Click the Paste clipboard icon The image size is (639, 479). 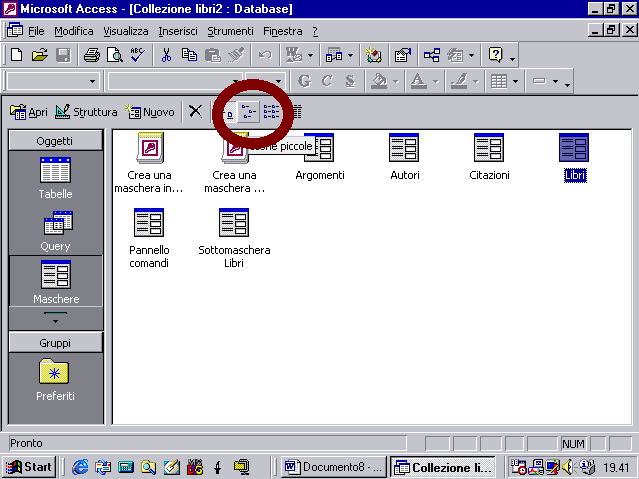click(212, 55)
